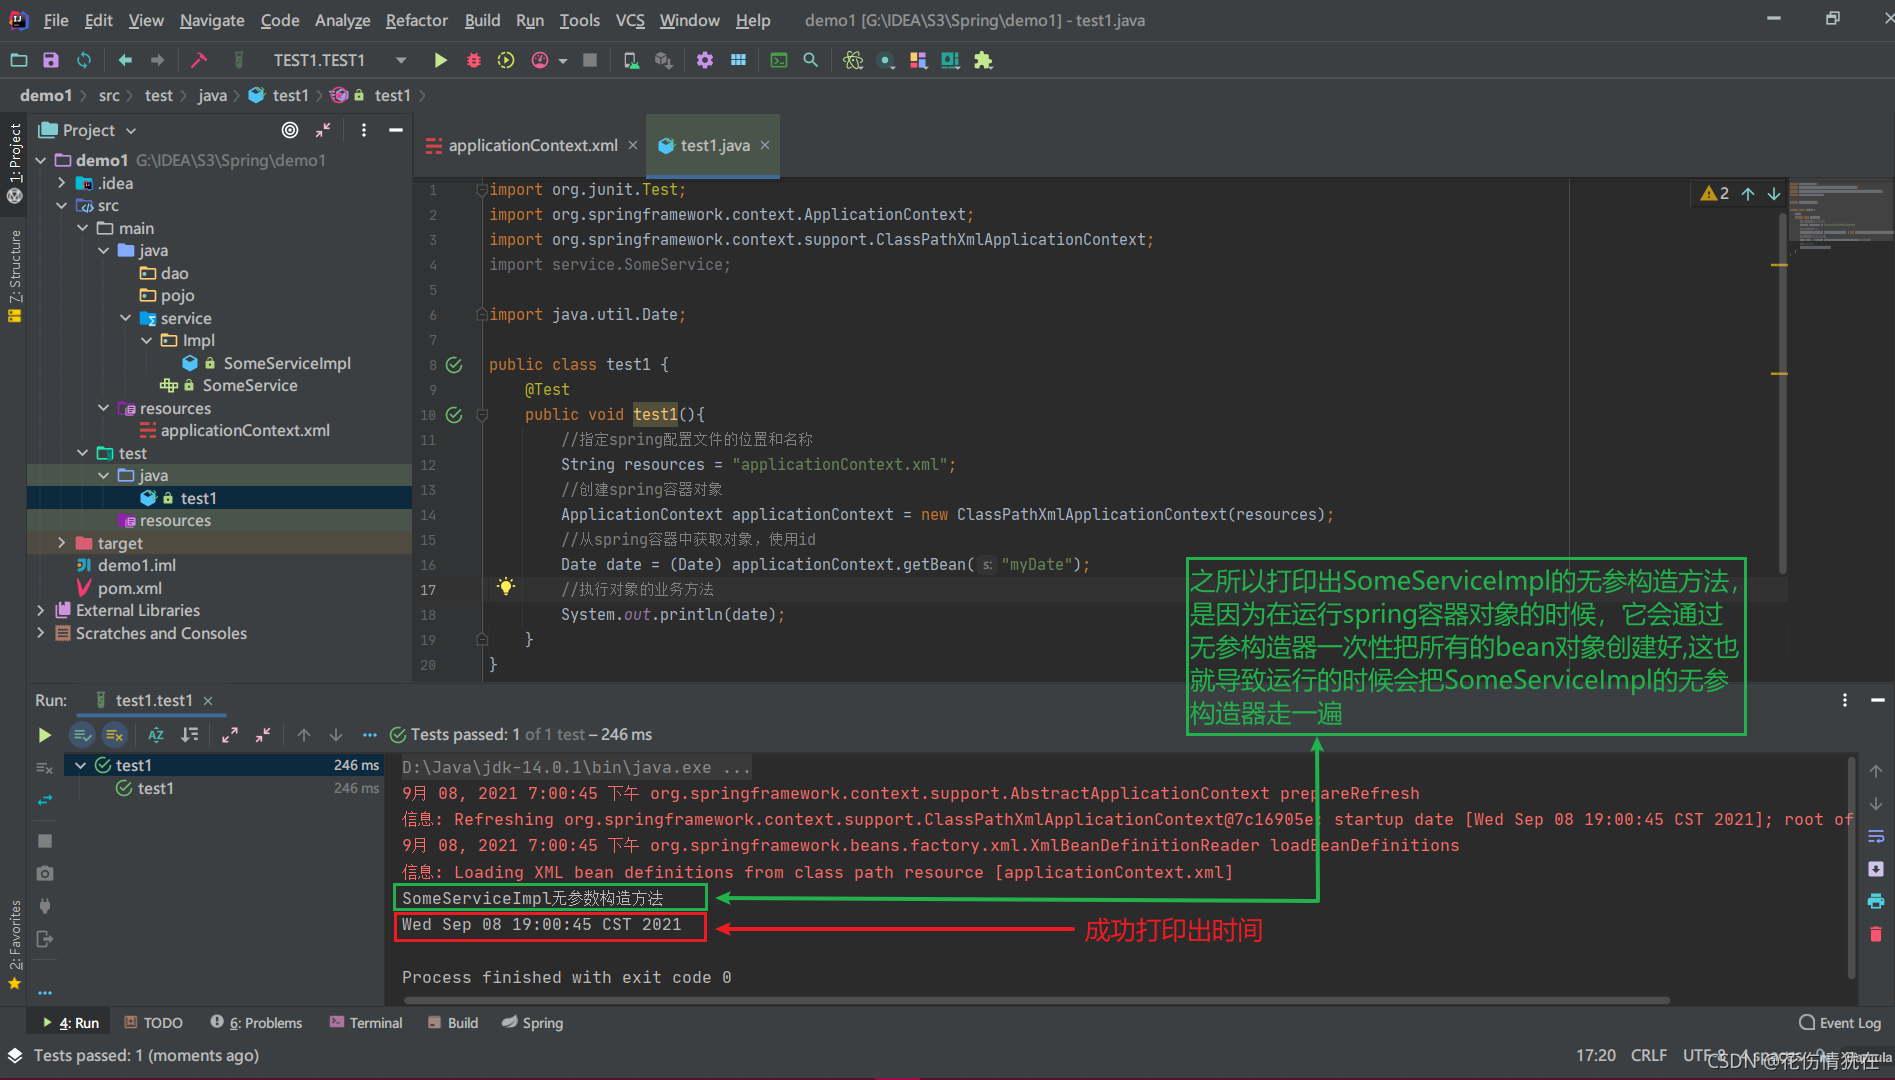The width and height of the screenshot is (1895, 1080).
Task: Click the Open folder toolbar icon
Action: click(x=19, y=60)
